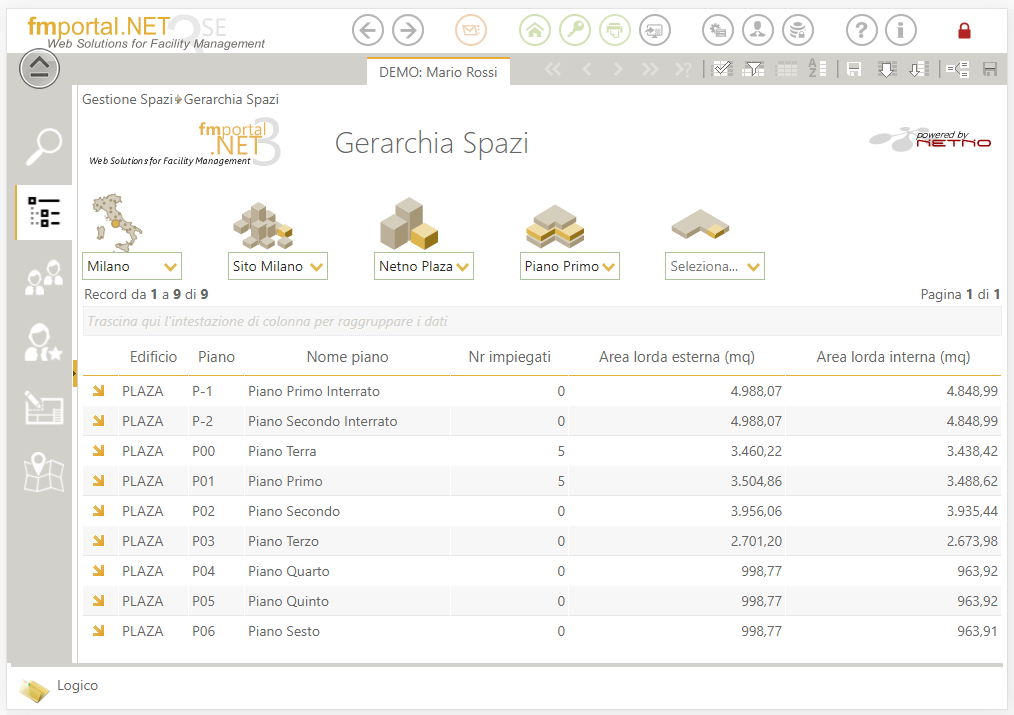The width and height of the screenshot is (1014, 715).
Task: Open the messages envelope icon
Action: click(x=471, y=30)
